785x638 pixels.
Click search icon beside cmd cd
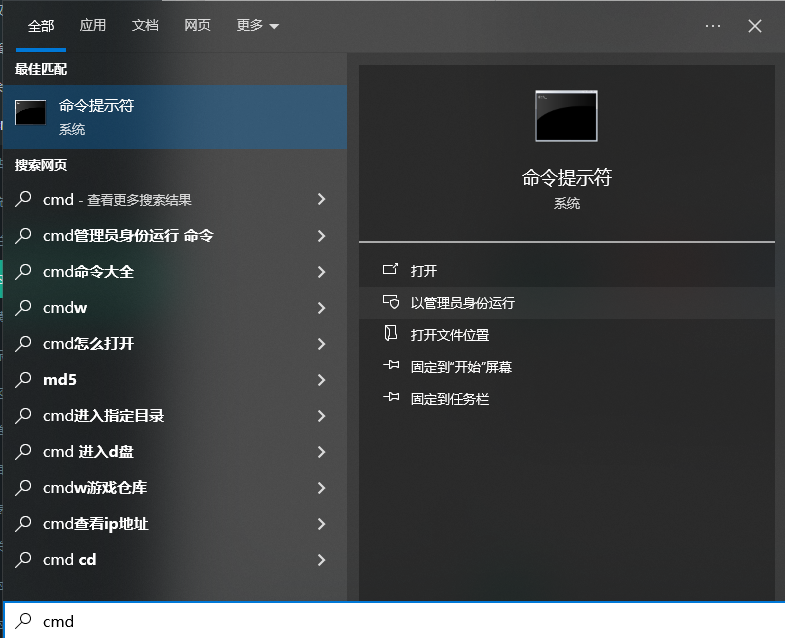coord(23,560)
